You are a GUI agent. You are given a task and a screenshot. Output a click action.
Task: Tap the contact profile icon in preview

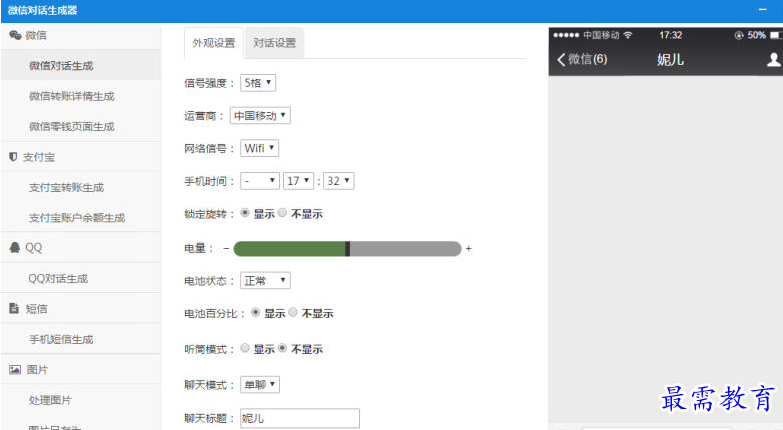click(x=774, y=59)
